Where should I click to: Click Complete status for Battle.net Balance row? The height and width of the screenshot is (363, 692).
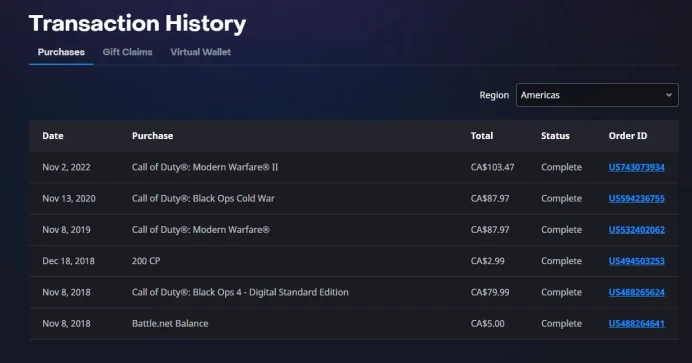pyautogui.click(x=561, y=324)
